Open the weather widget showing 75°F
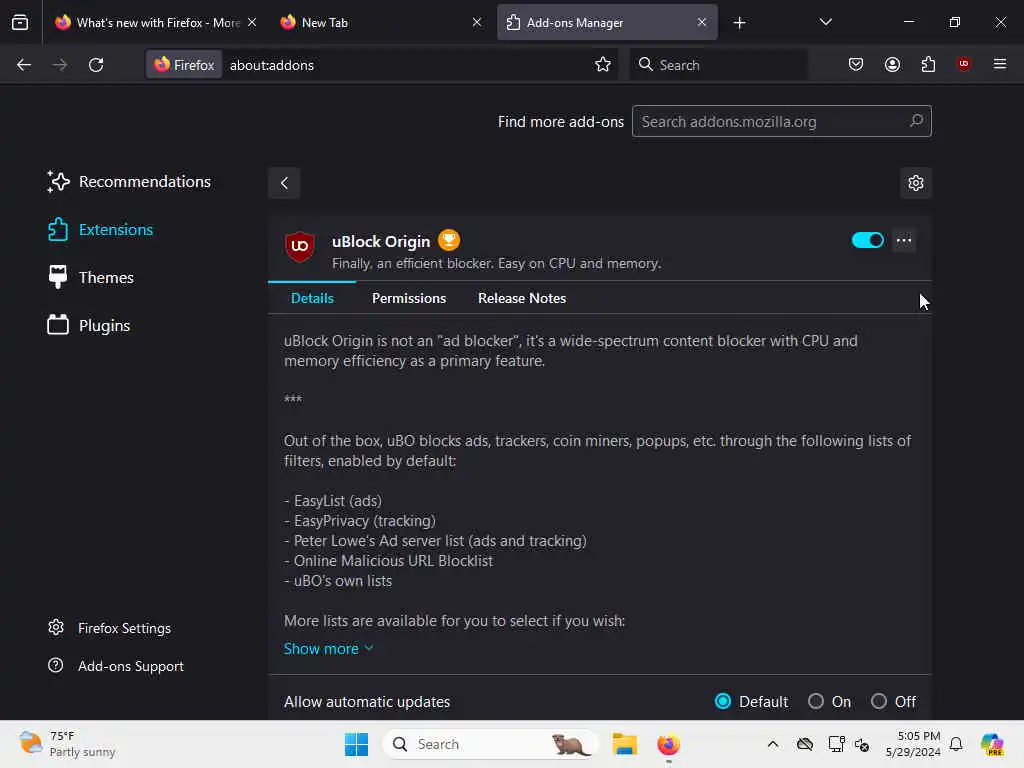The width and height of the screenshot is (1024, 768). click(x=67, y=744)
